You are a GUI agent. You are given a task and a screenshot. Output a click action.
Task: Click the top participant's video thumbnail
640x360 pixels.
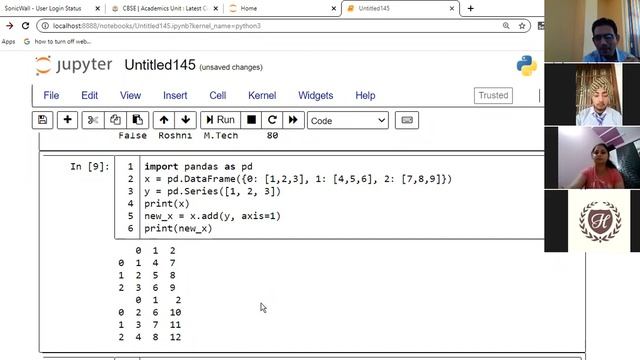pos(592,31)
